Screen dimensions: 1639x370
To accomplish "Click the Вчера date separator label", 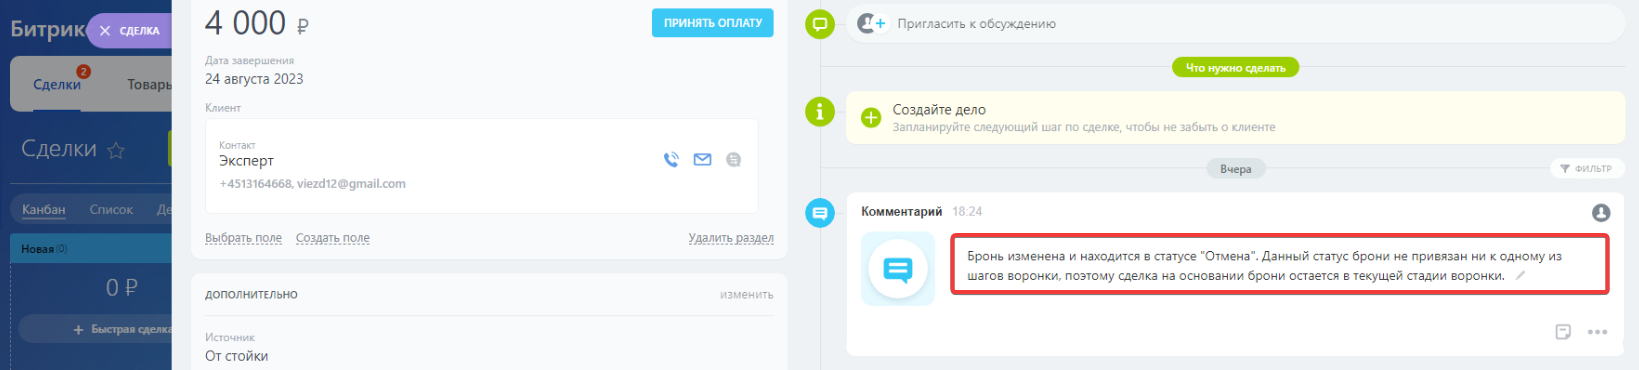I will (1235, 169).
